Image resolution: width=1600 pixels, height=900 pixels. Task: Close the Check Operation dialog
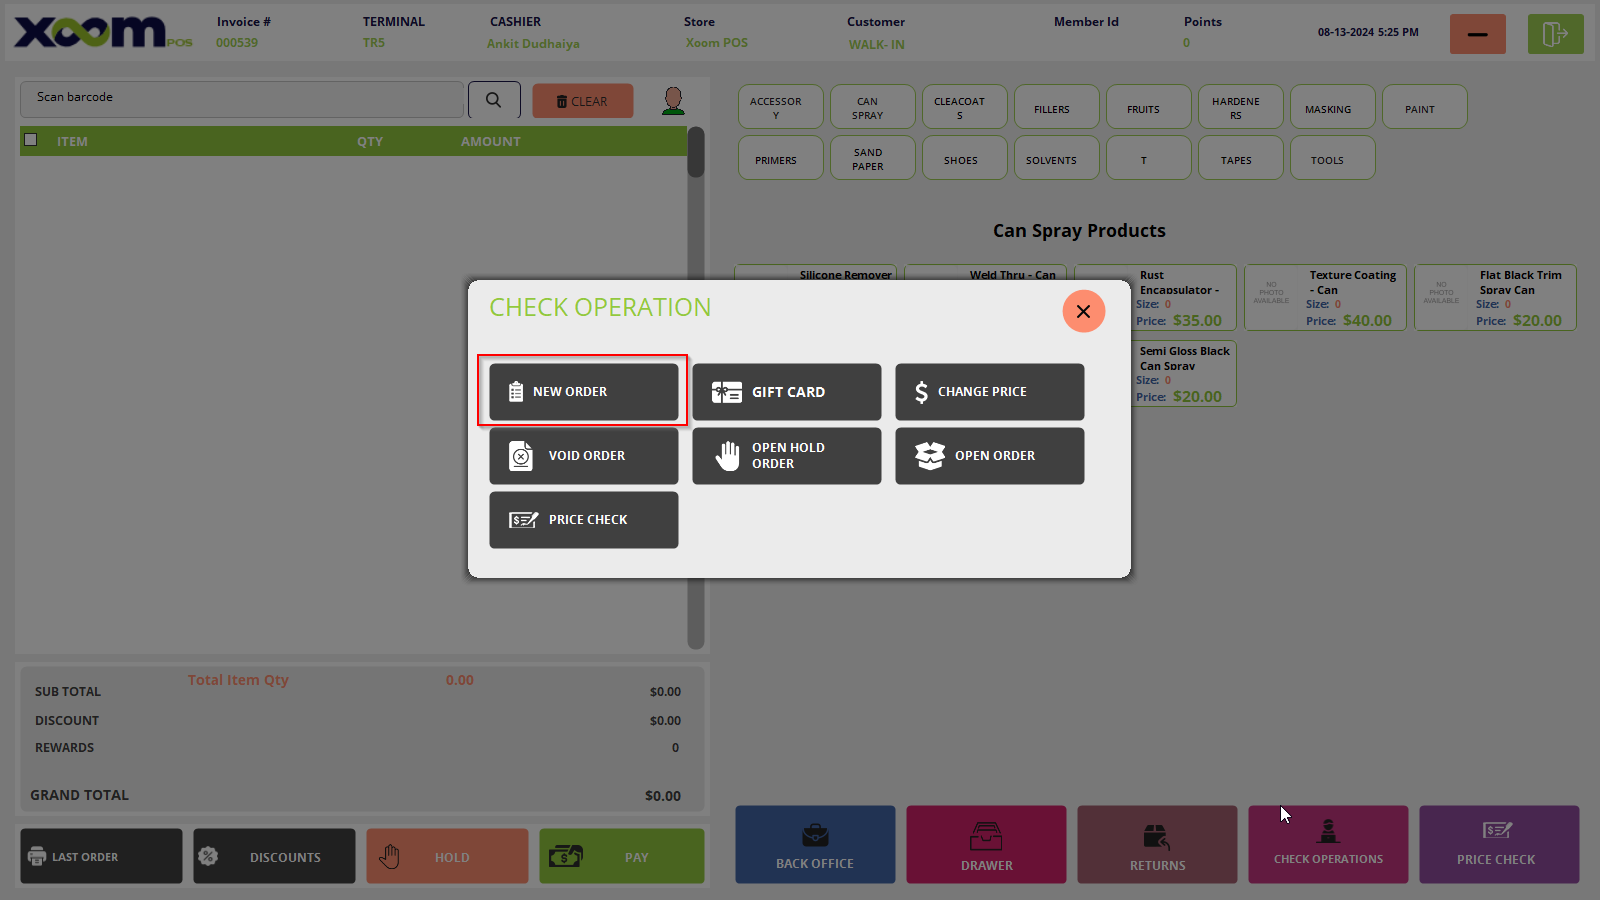pyautogui.click(x=1083, y=311)
